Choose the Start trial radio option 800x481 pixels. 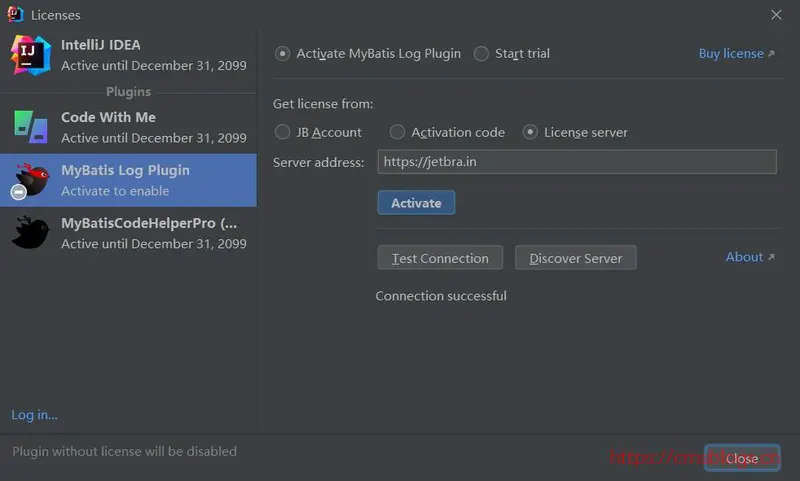coord(482,54)
